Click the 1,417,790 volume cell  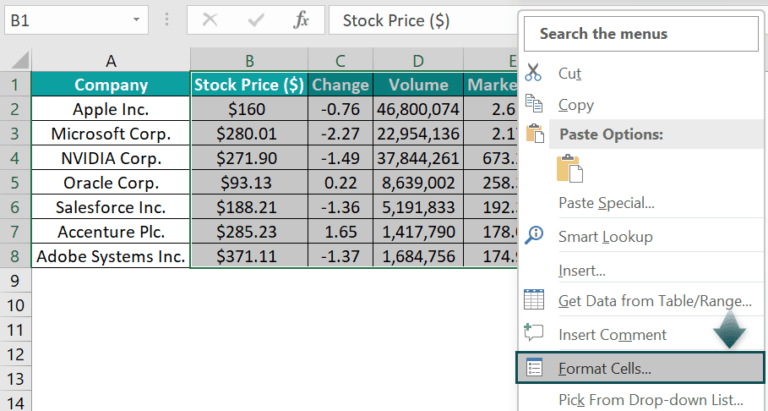click(x=418, y=231)
